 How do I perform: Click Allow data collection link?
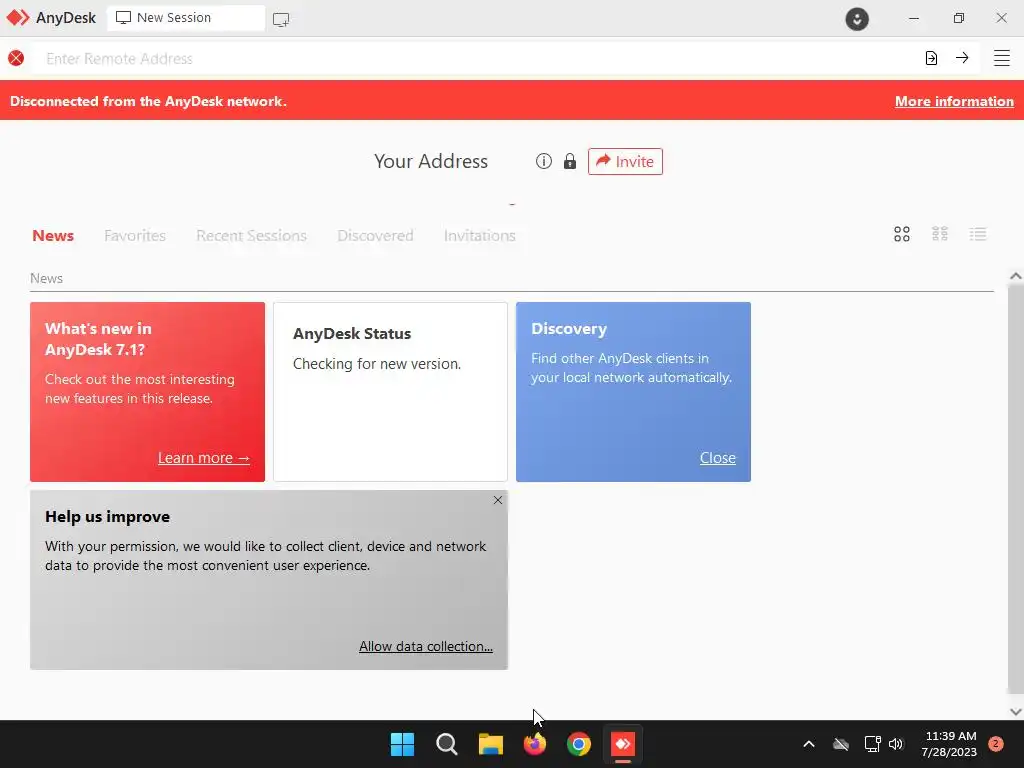(426, 646)
